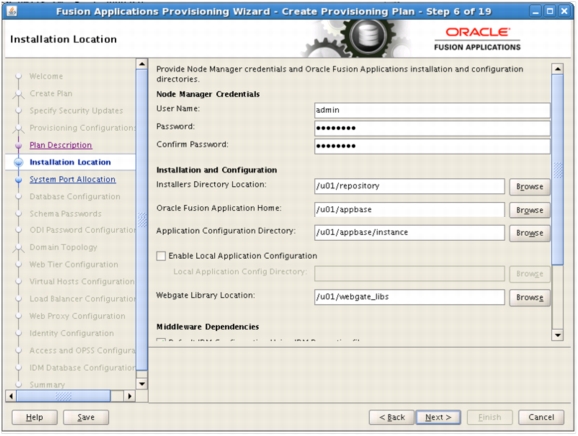
Task: Click Load Balancer Configuration step
Action: pyautogui.click(x=83, y=299)
